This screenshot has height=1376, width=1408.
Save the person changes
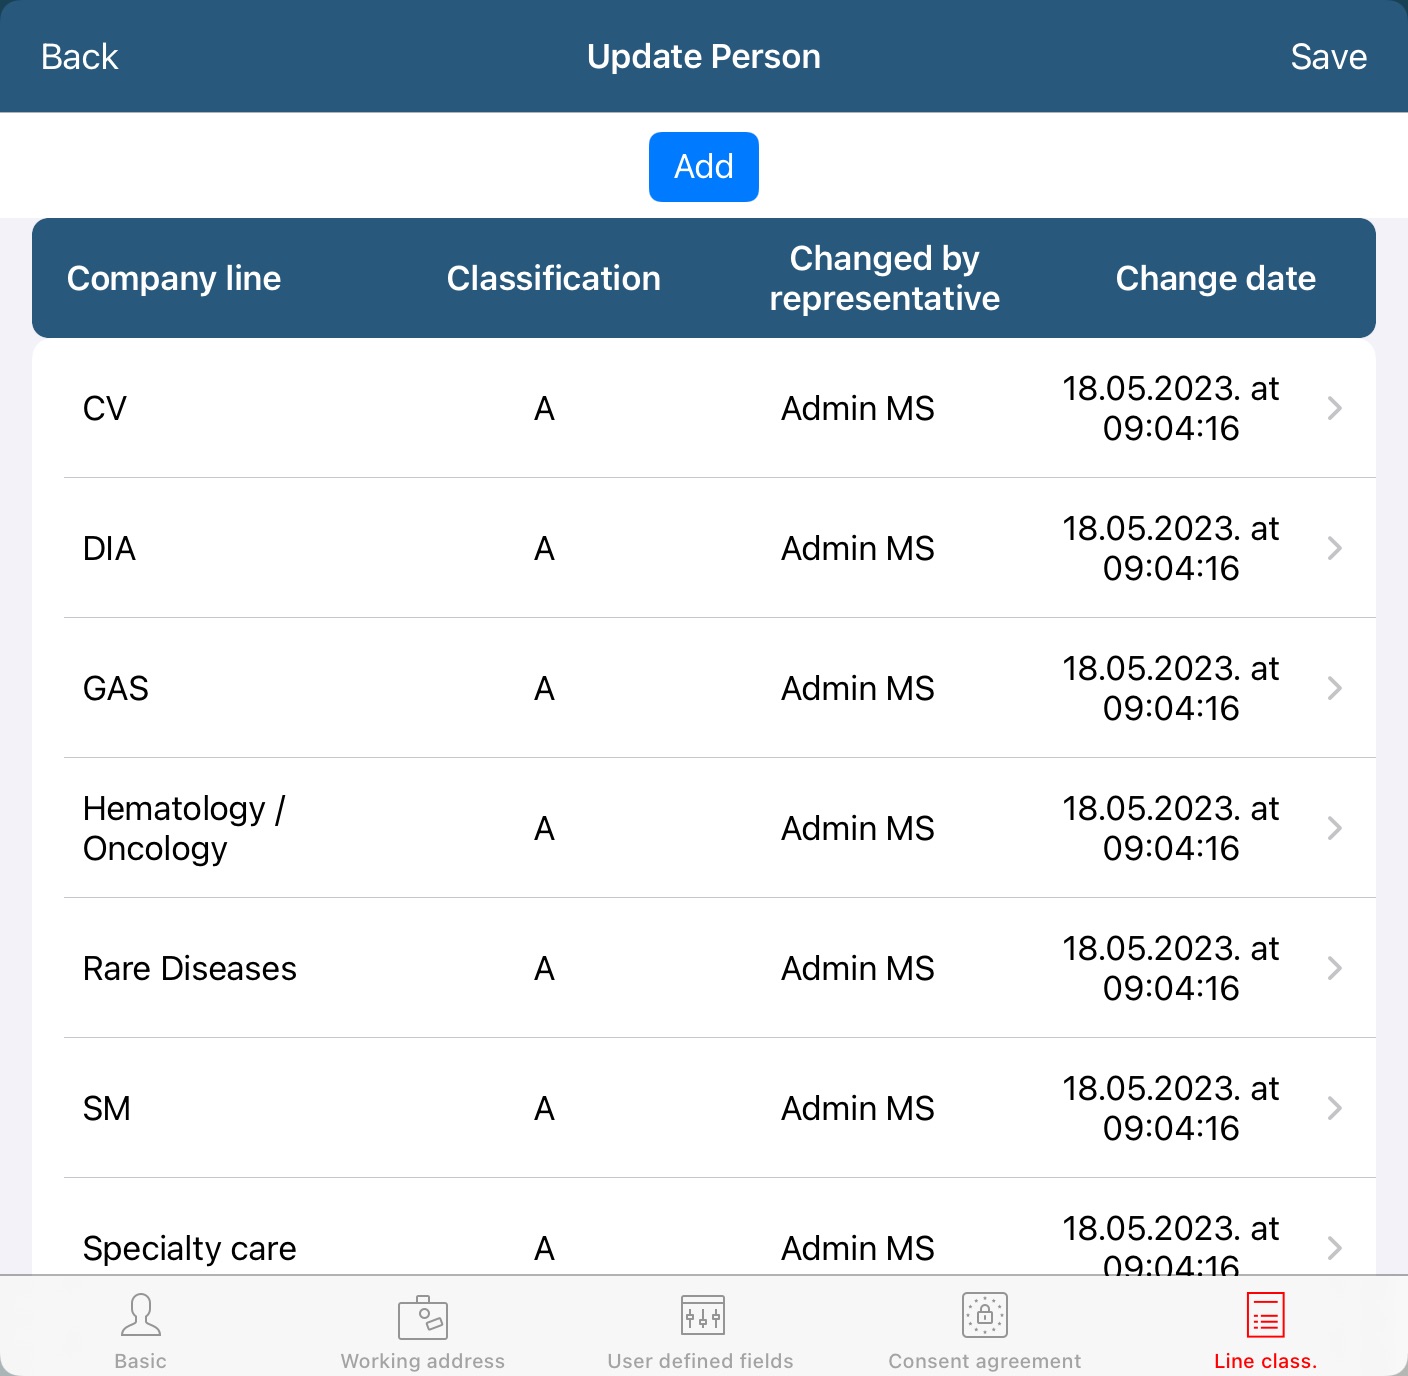pos(1328,57)
